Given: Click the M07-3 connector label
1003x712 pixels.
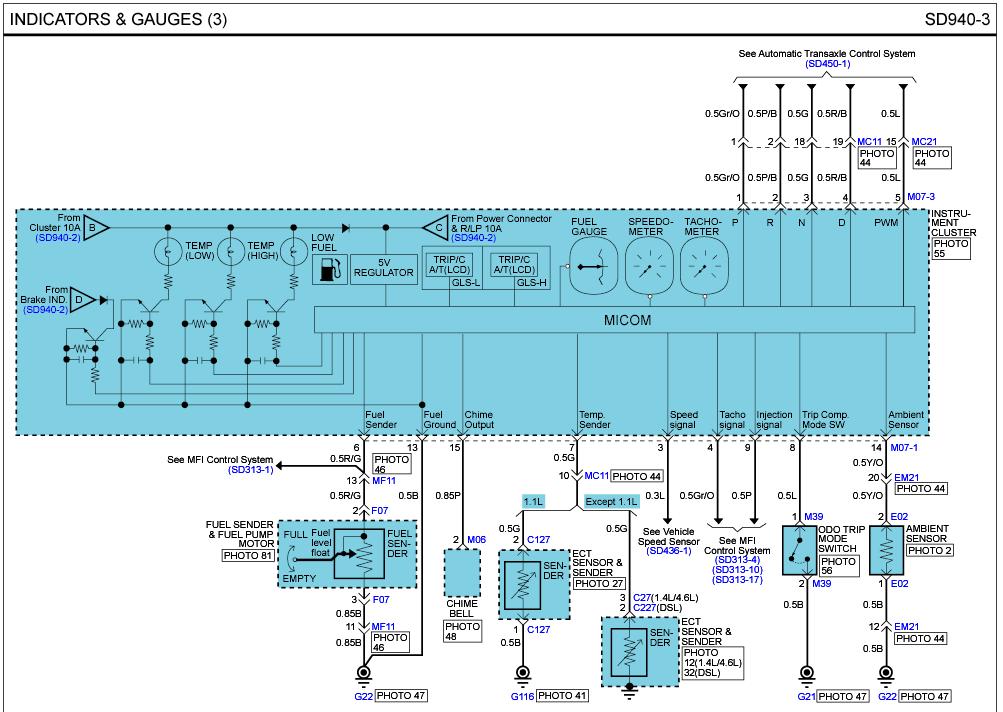Looking at the screenshot, I should coord(920,196).
